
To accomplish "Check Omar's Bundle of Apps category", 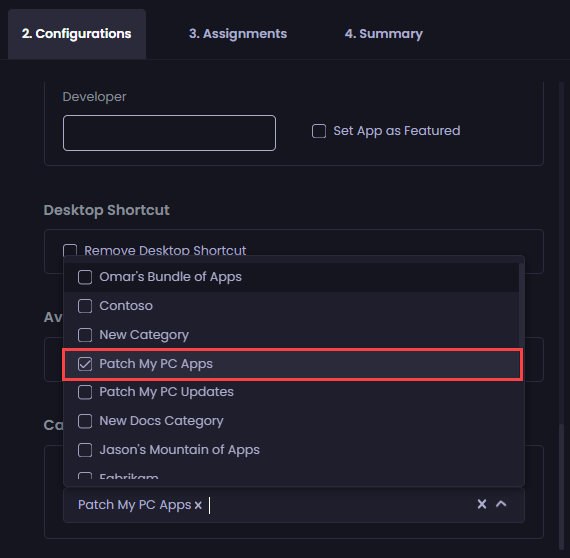I will pyautogui.click(x=85, y=277).
